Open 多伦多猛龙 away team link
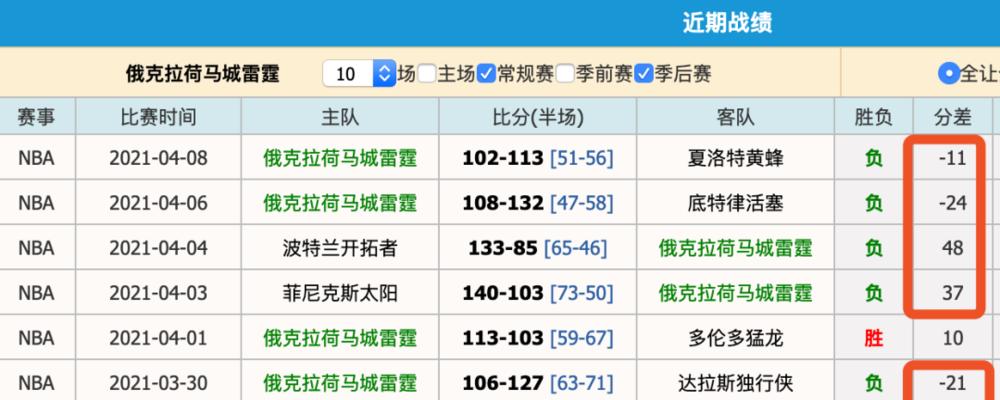 click(x=735, y=338)
